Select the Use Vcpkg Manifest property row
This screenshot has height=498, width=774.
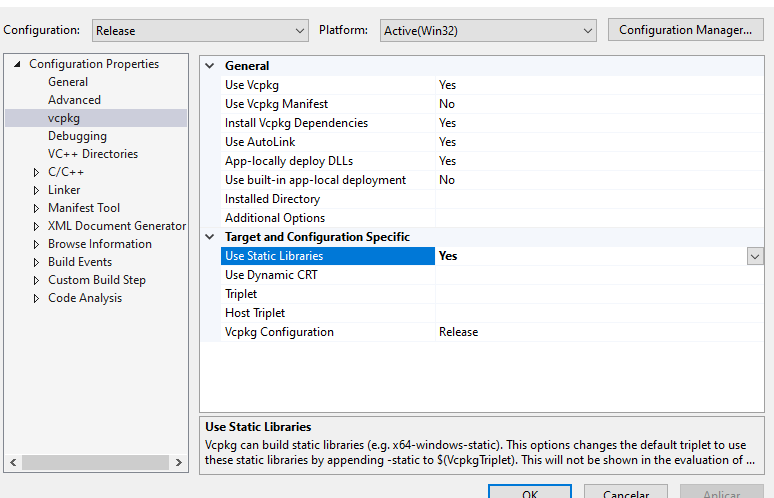pyautogui.click(x=276, y=104)
